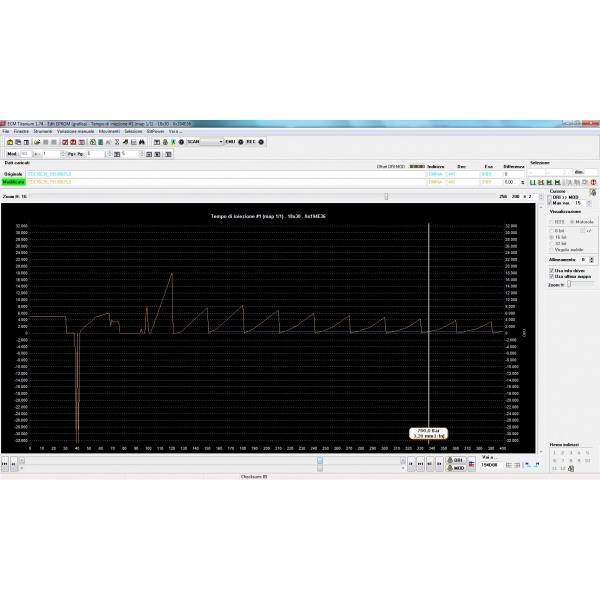Image resolution: width=600 pixels, height=600 pixels.
Task: Click the red-green cube toolbar icon
Action: tap(126, 142)
